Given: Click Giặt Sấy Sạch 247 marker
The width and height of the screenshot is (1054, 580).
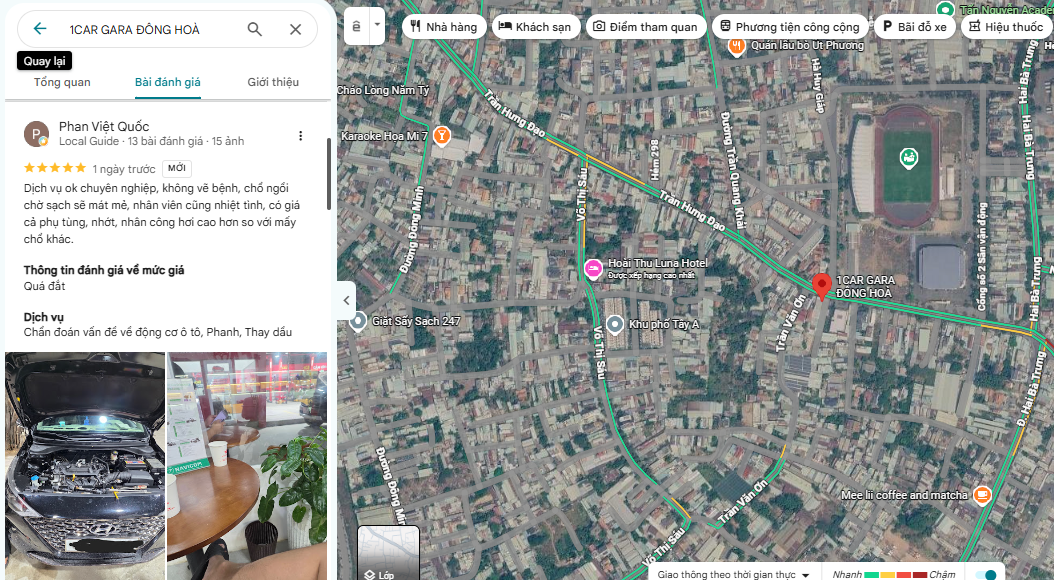Looking at the screenshot, I should [358, 321].
